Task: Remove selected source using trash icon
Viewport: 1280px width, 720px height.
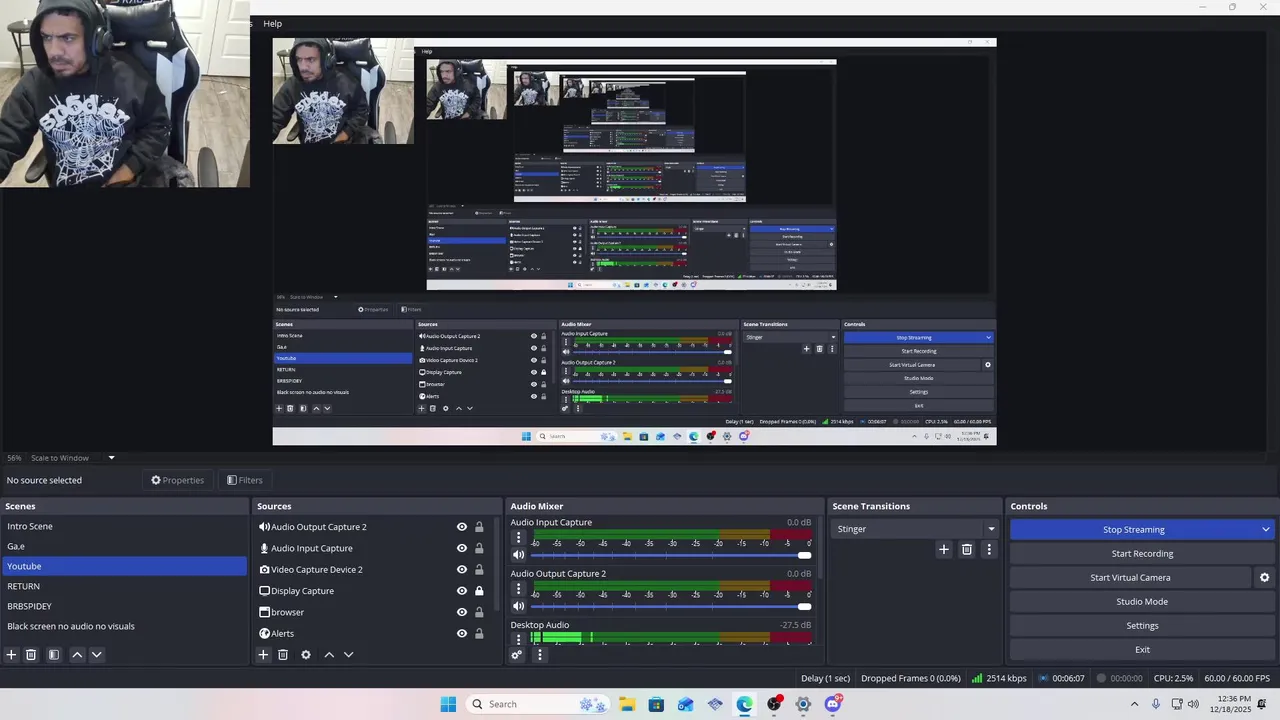Action: pos(283,655)
